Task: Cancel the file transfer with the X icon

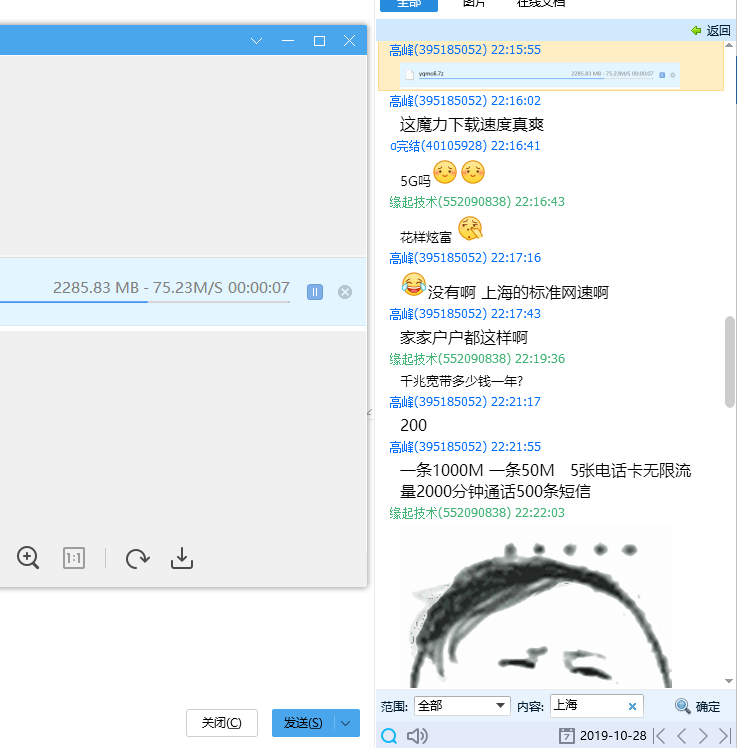Action: point(345,291)
